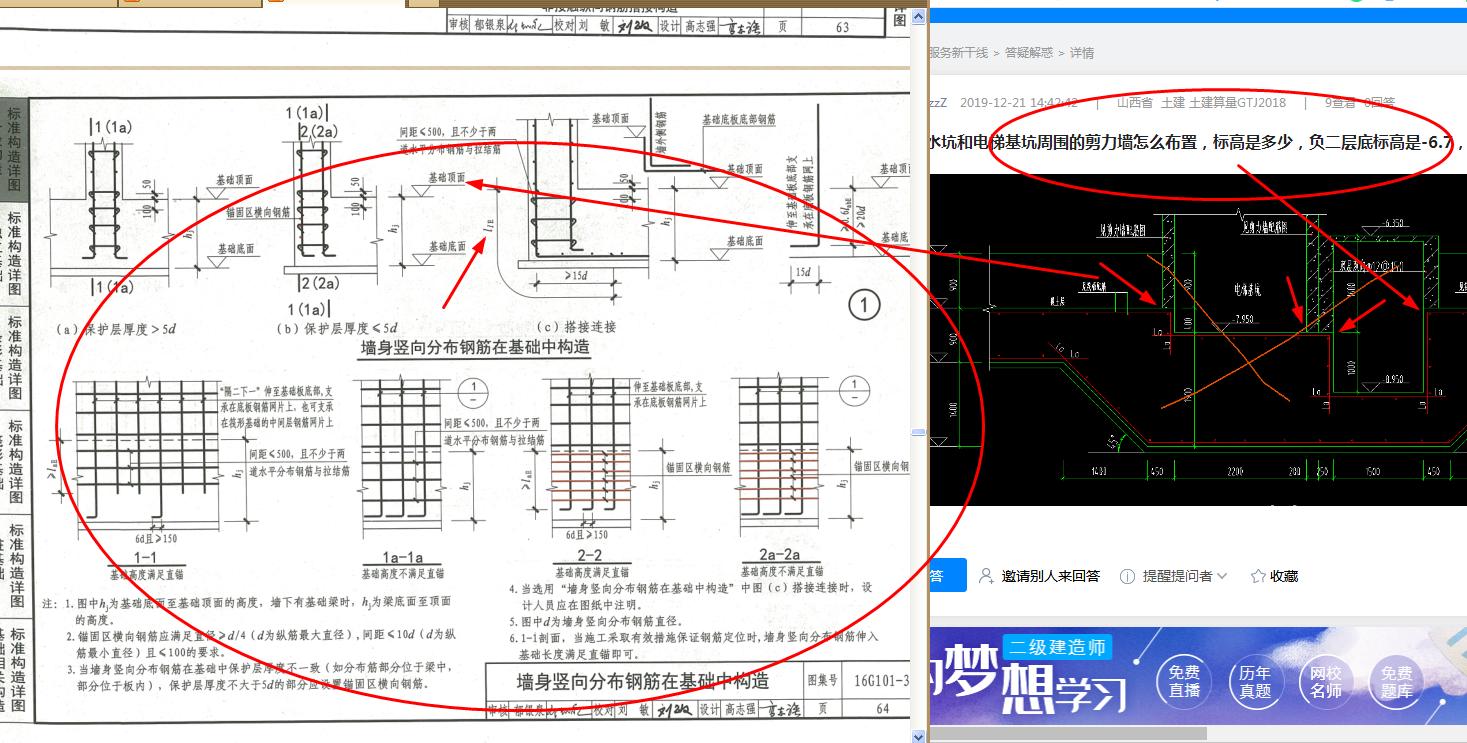The height and width of the screenshot is (743, 1467).
Task: Open the 服务新干线 breadcrumb link
Action: [959, 53]
